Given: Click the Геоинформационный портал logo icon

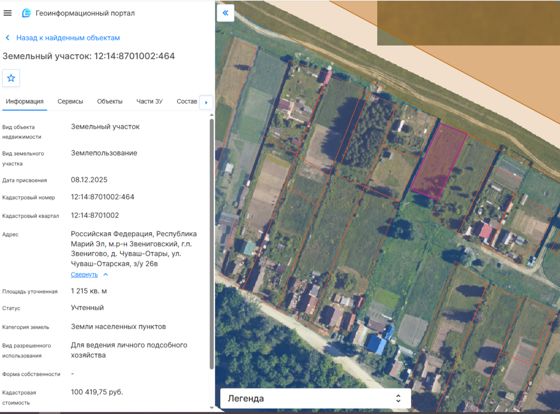Looking at the screenshot, I should 26,13.
